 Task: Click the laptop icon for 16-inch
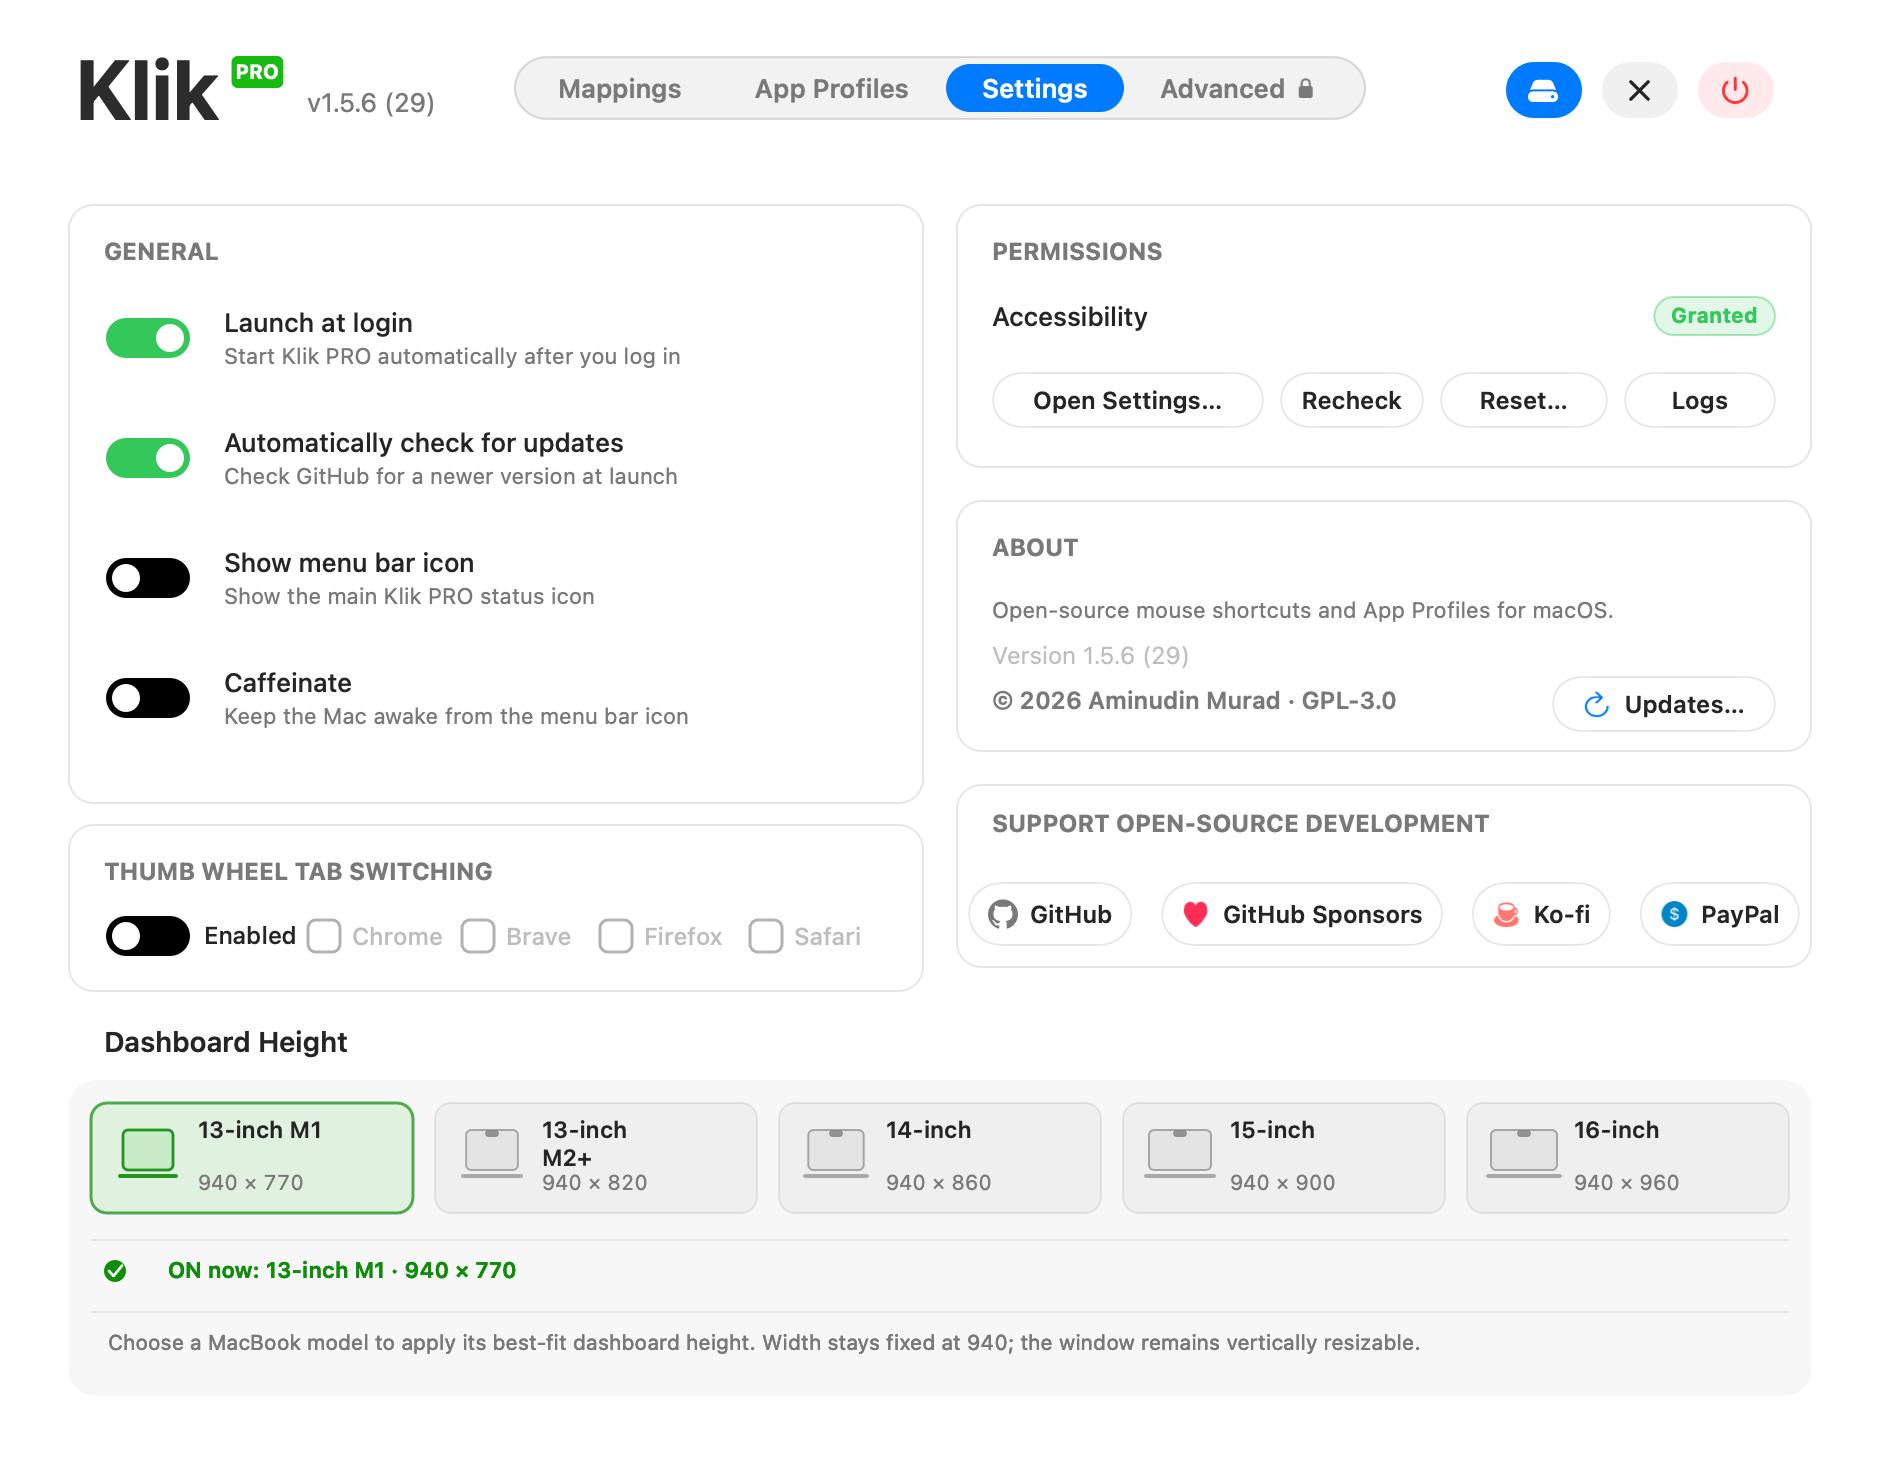[1524, 1153]
